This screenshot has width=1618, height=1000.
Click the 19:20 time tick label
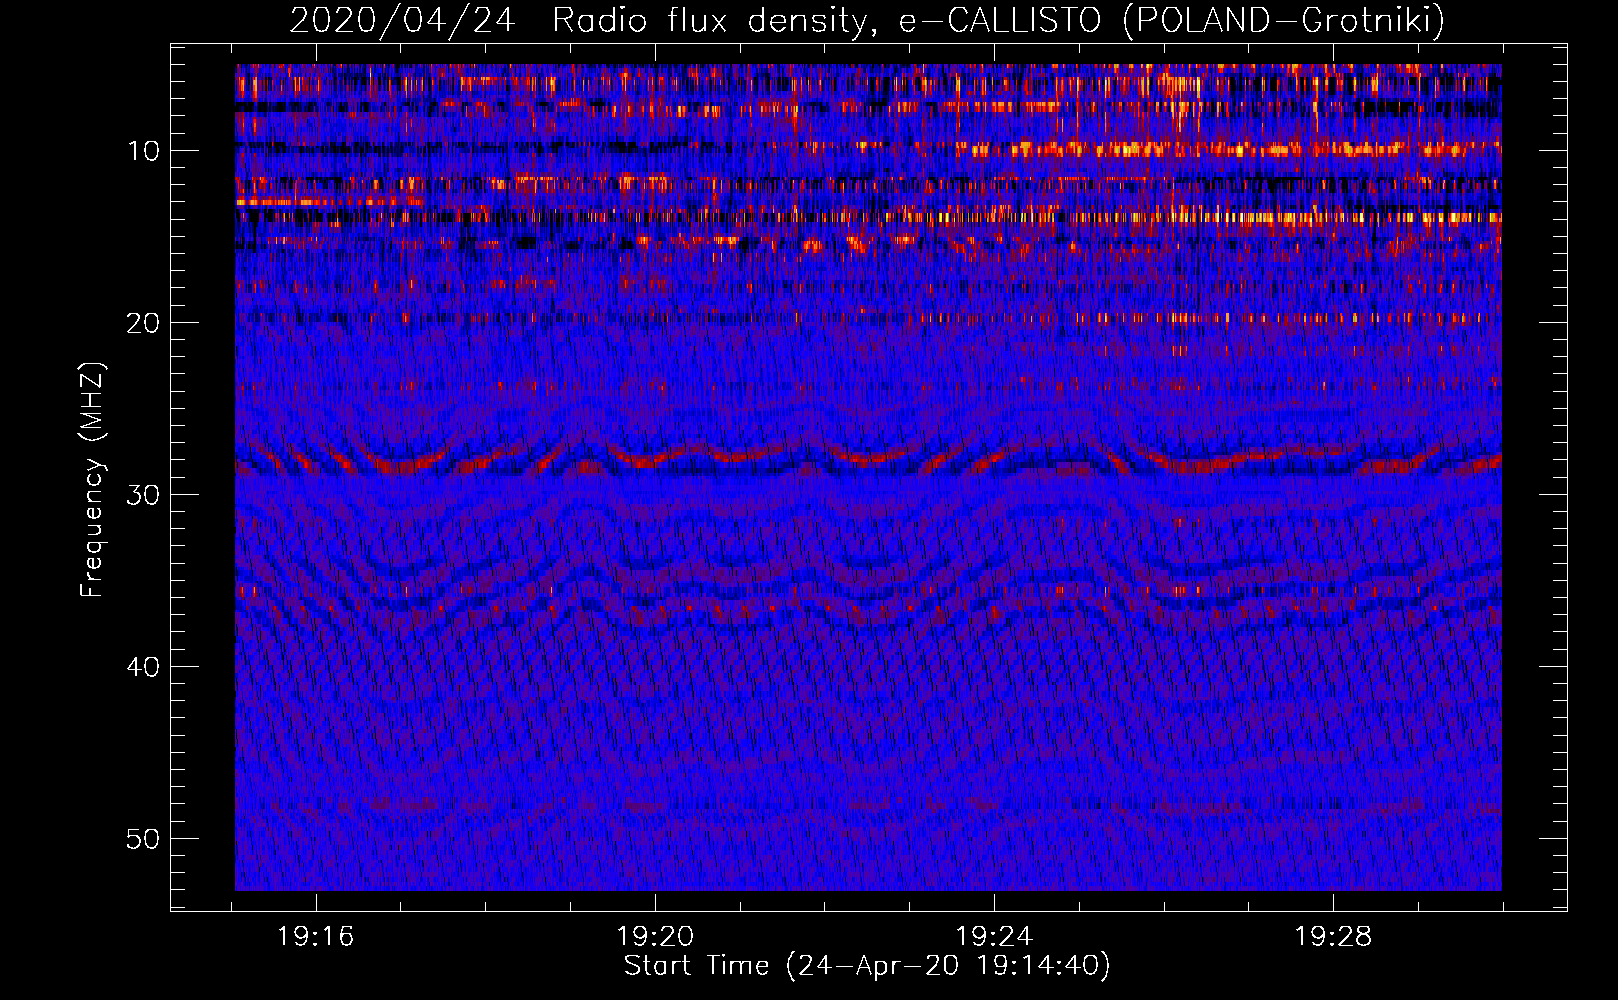(655, 937)
